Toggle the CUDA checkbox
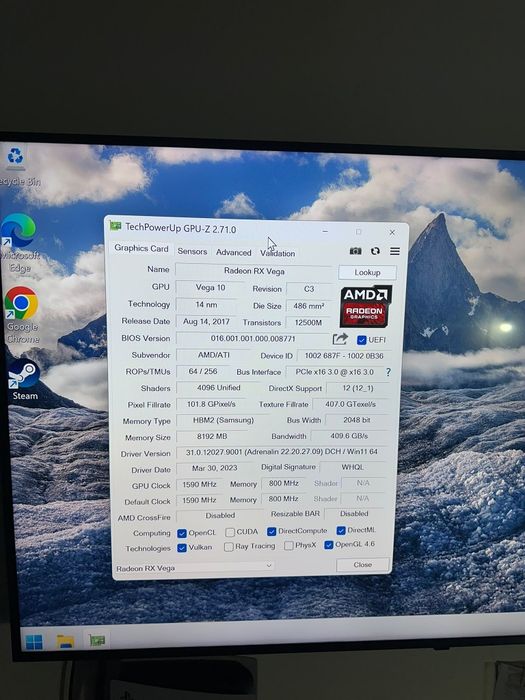 click(x=230, y=532)
